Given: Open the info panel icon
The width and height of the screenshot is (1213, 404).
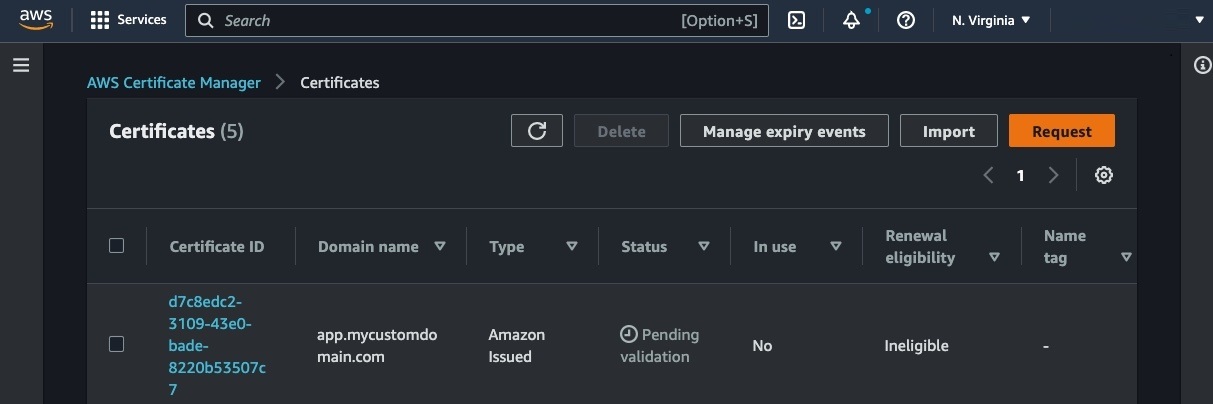Looking at the screenshot, I should click(x=1203, y=66).
